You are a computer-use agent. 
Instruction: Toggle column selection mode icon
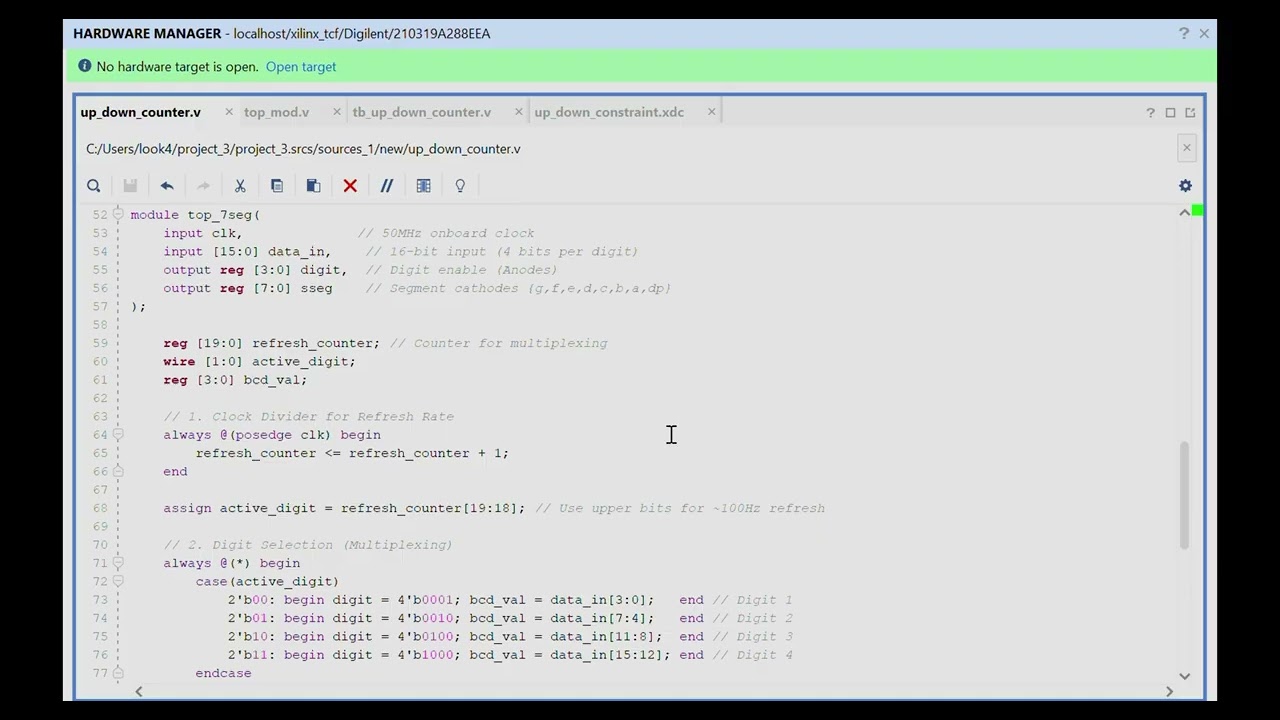[x=423, y=186]
